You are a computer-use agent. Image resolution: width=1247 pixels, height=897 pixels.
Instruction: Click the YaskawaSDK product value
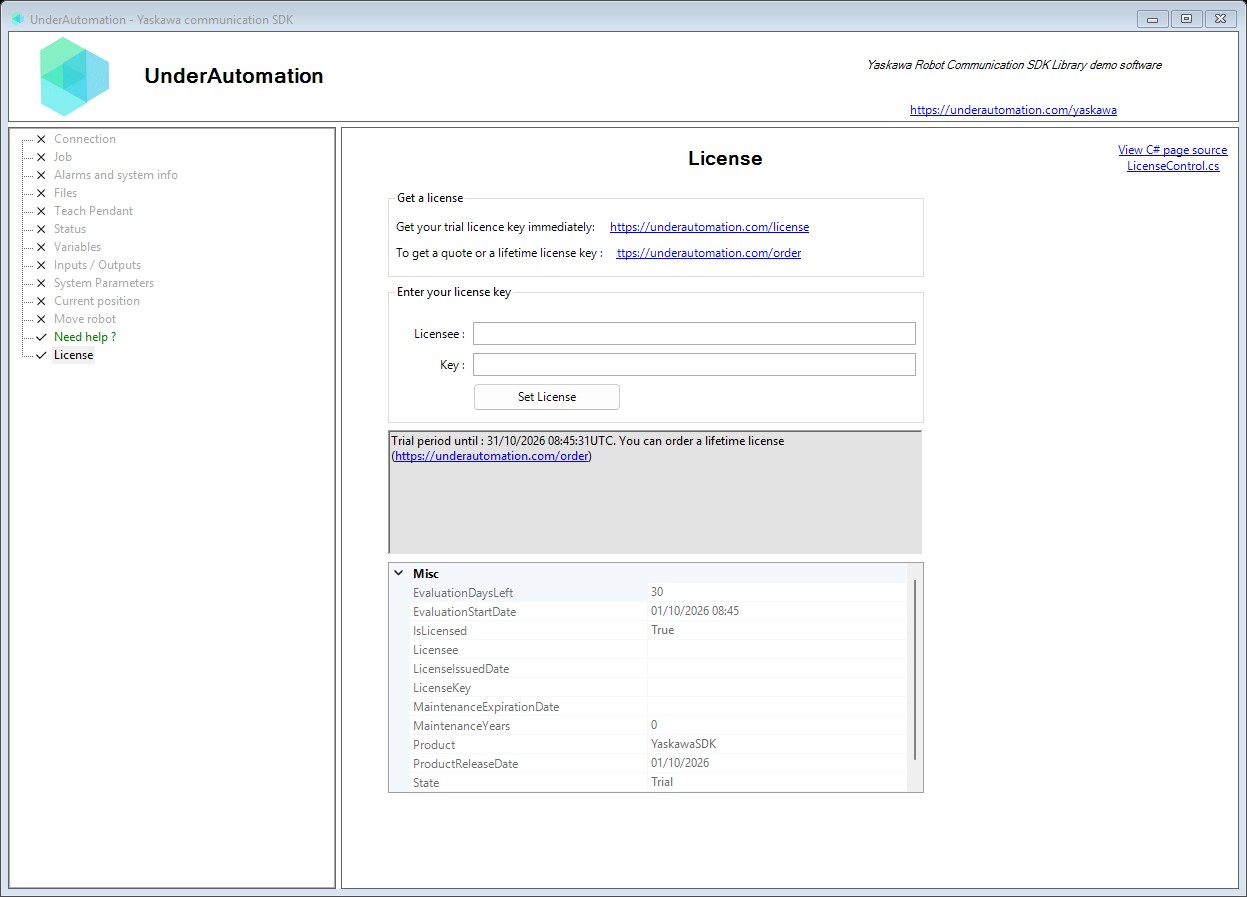coord(683,744)
